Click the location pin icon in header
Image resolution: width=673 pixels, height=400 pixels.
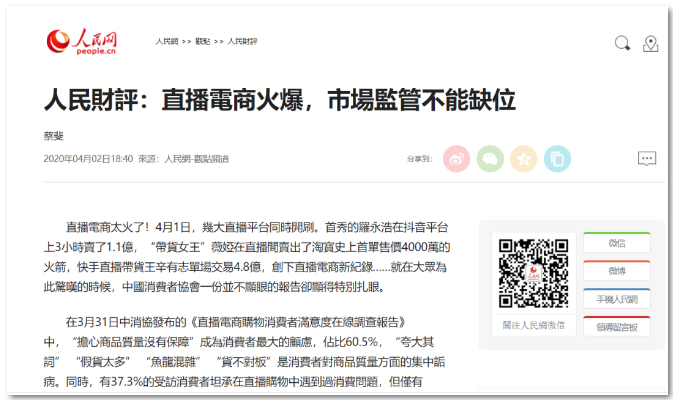[x=651, y=43]
